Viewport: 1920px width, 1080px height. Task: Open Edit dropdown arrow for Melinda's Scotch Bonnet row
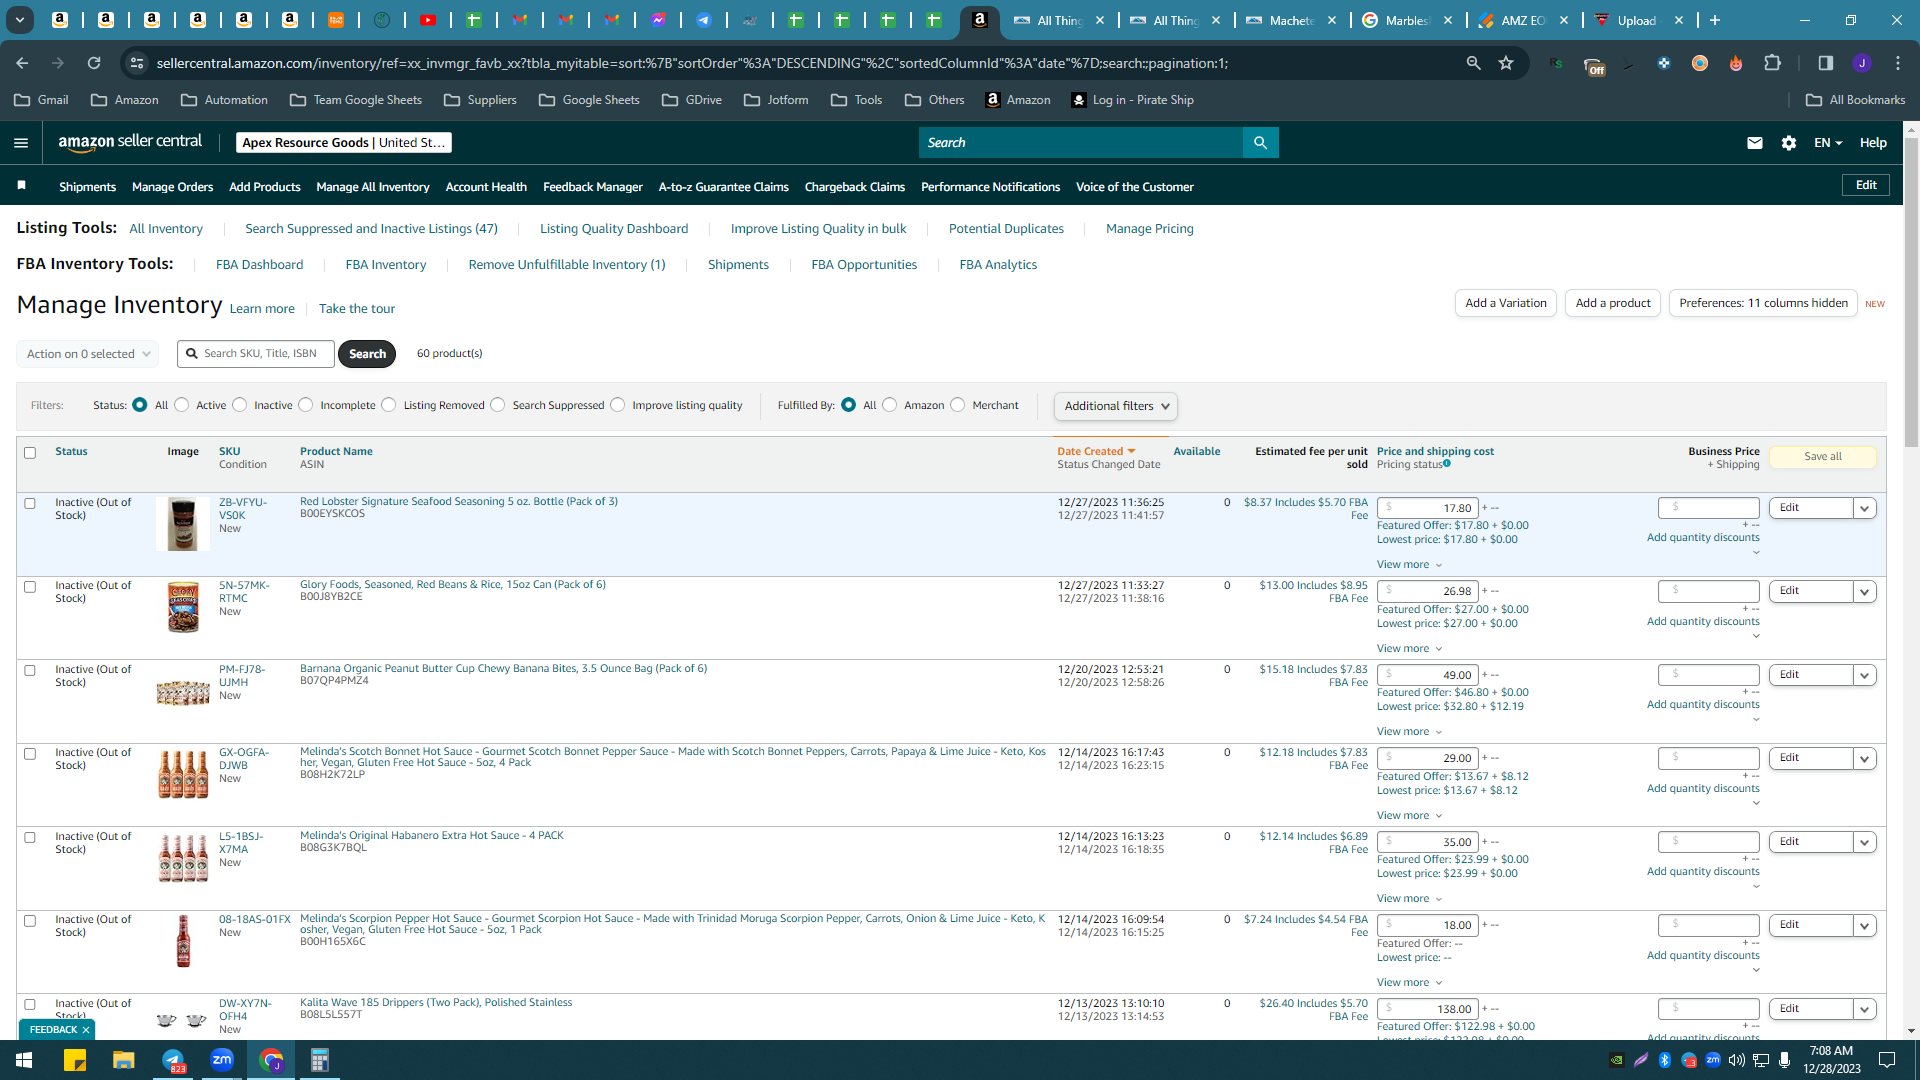pos(1865,759)
